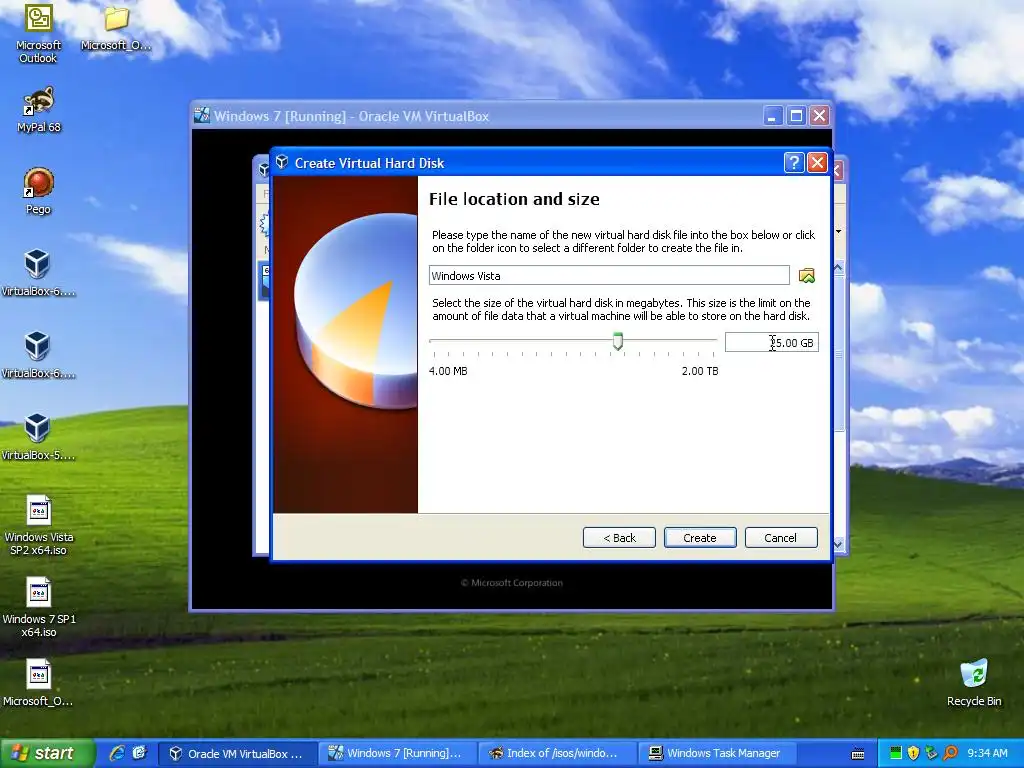Click the VirtualBox cube icon in dialog title

(x=281, y=162)
